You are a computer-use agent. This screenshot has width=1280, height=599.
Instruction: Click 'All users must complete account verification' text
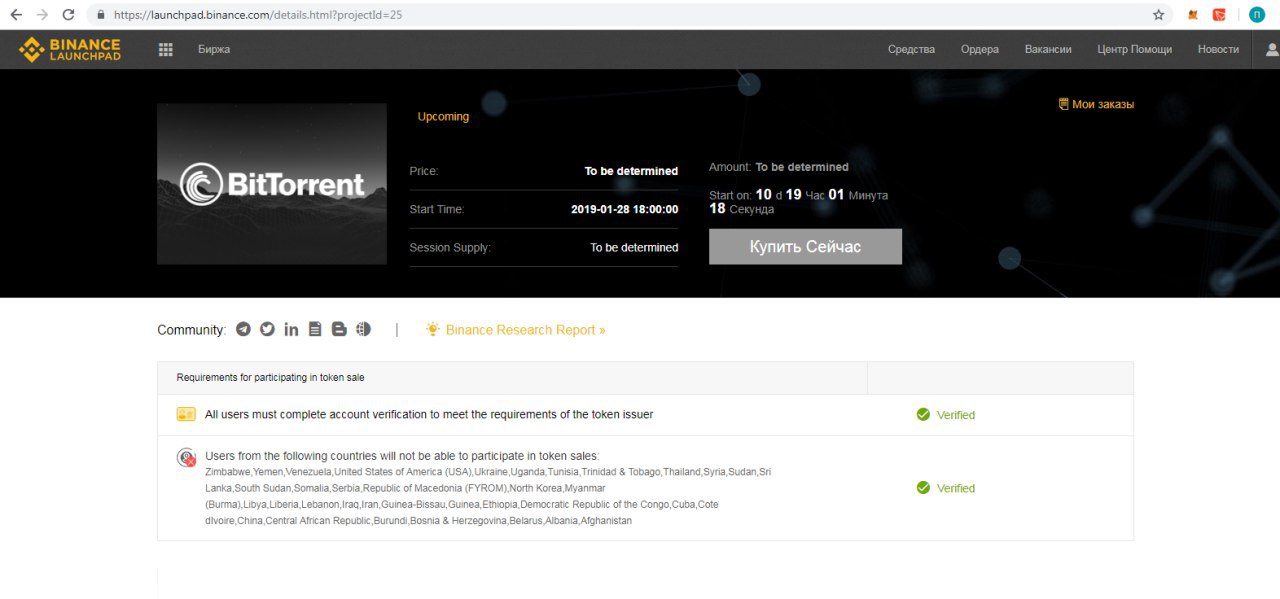click(429, 414)
